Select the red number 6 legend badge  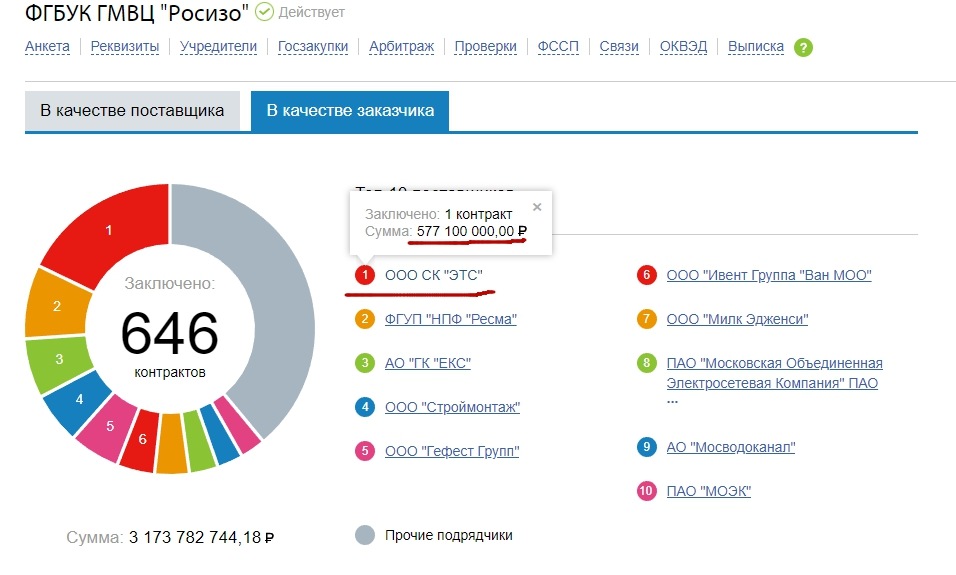click(646, 275)
